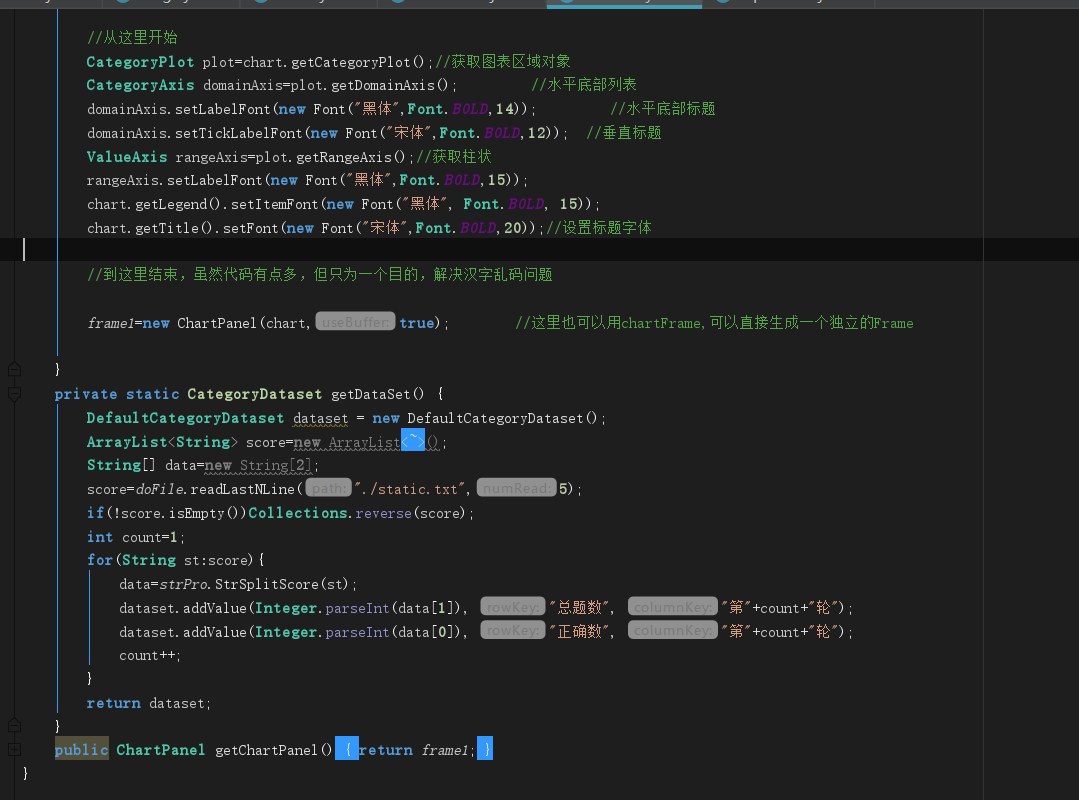Click the "StrSplitScore" method call

click(266, 584)
